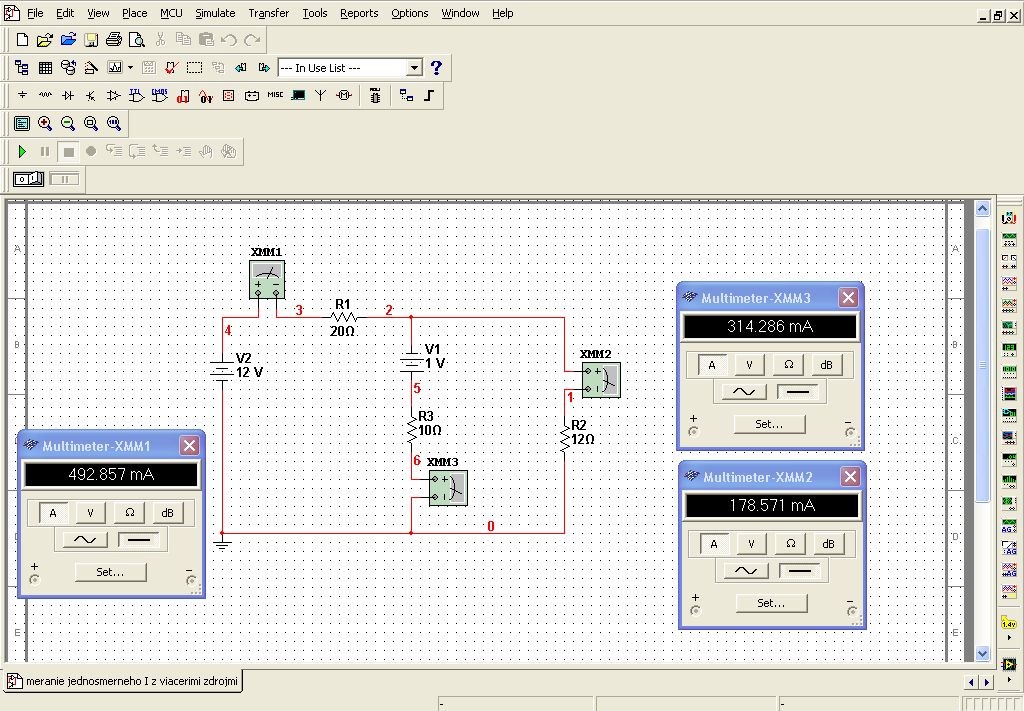Place a Transistor component
1024x711 pixels.
coord(91,95)
